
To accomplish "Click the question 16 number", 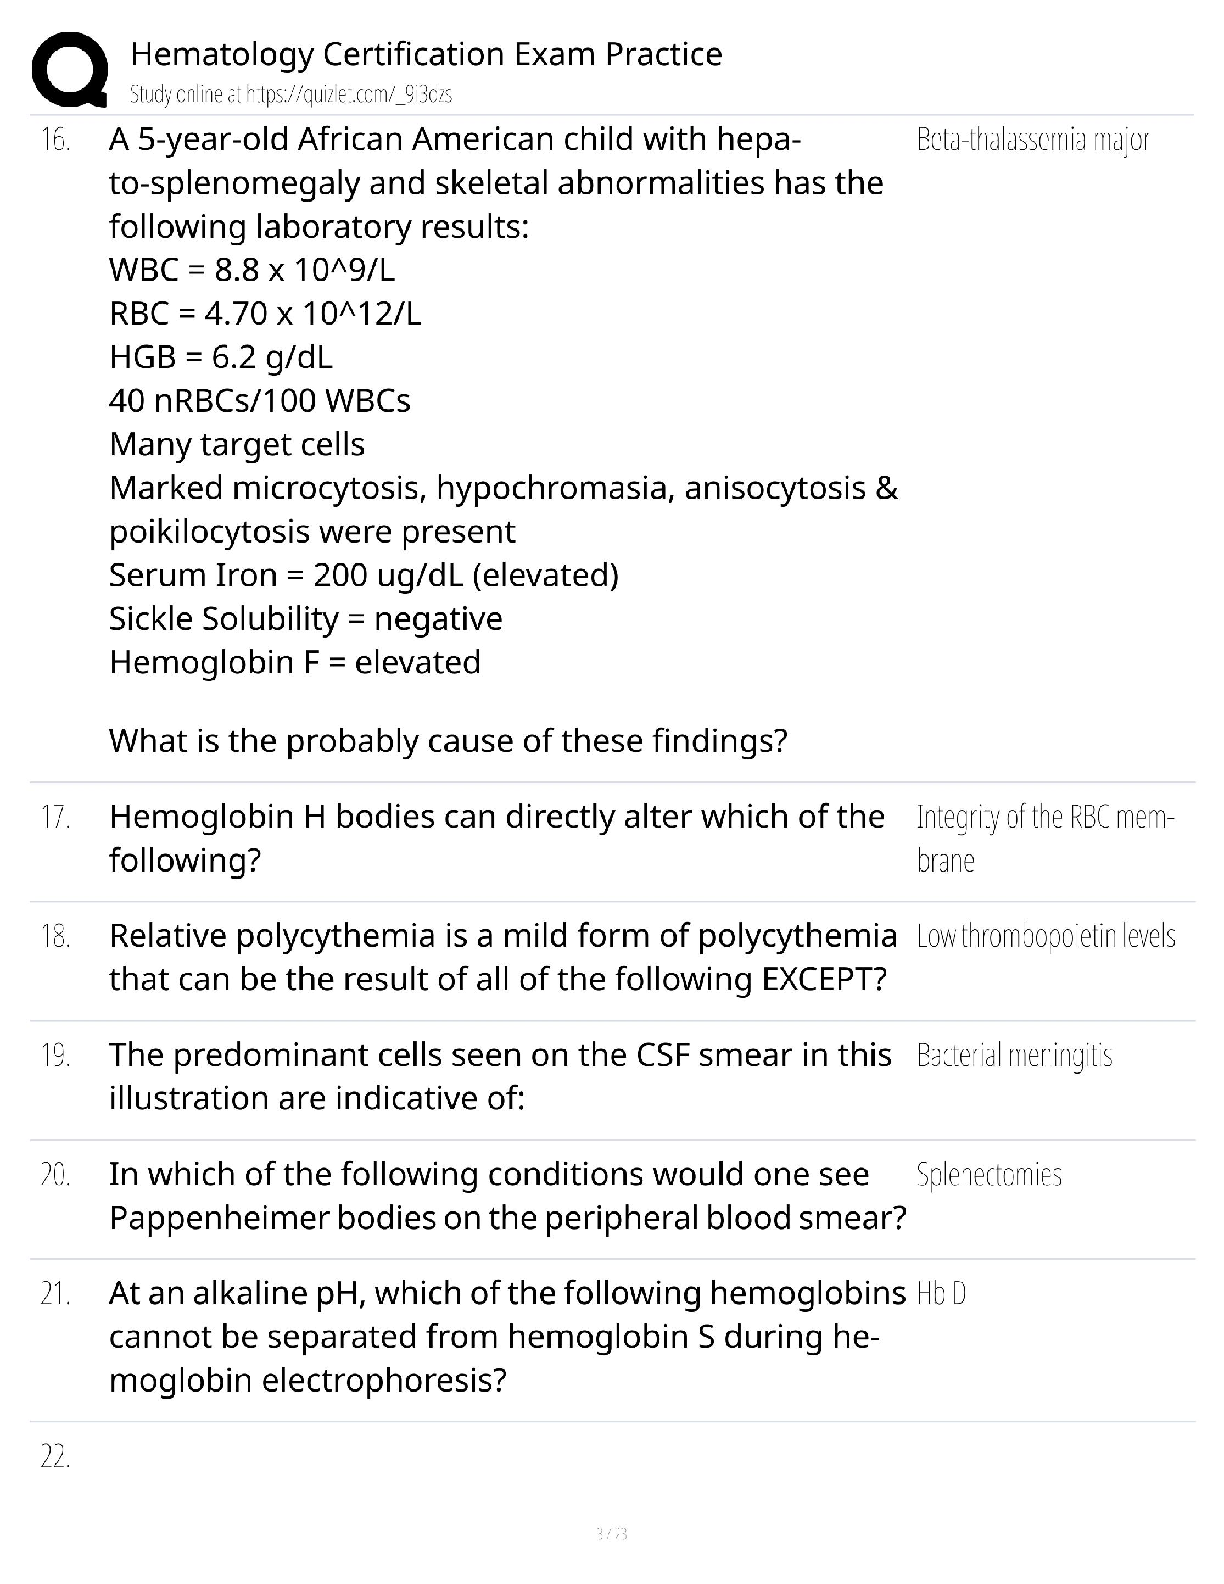I will [55, 139].
